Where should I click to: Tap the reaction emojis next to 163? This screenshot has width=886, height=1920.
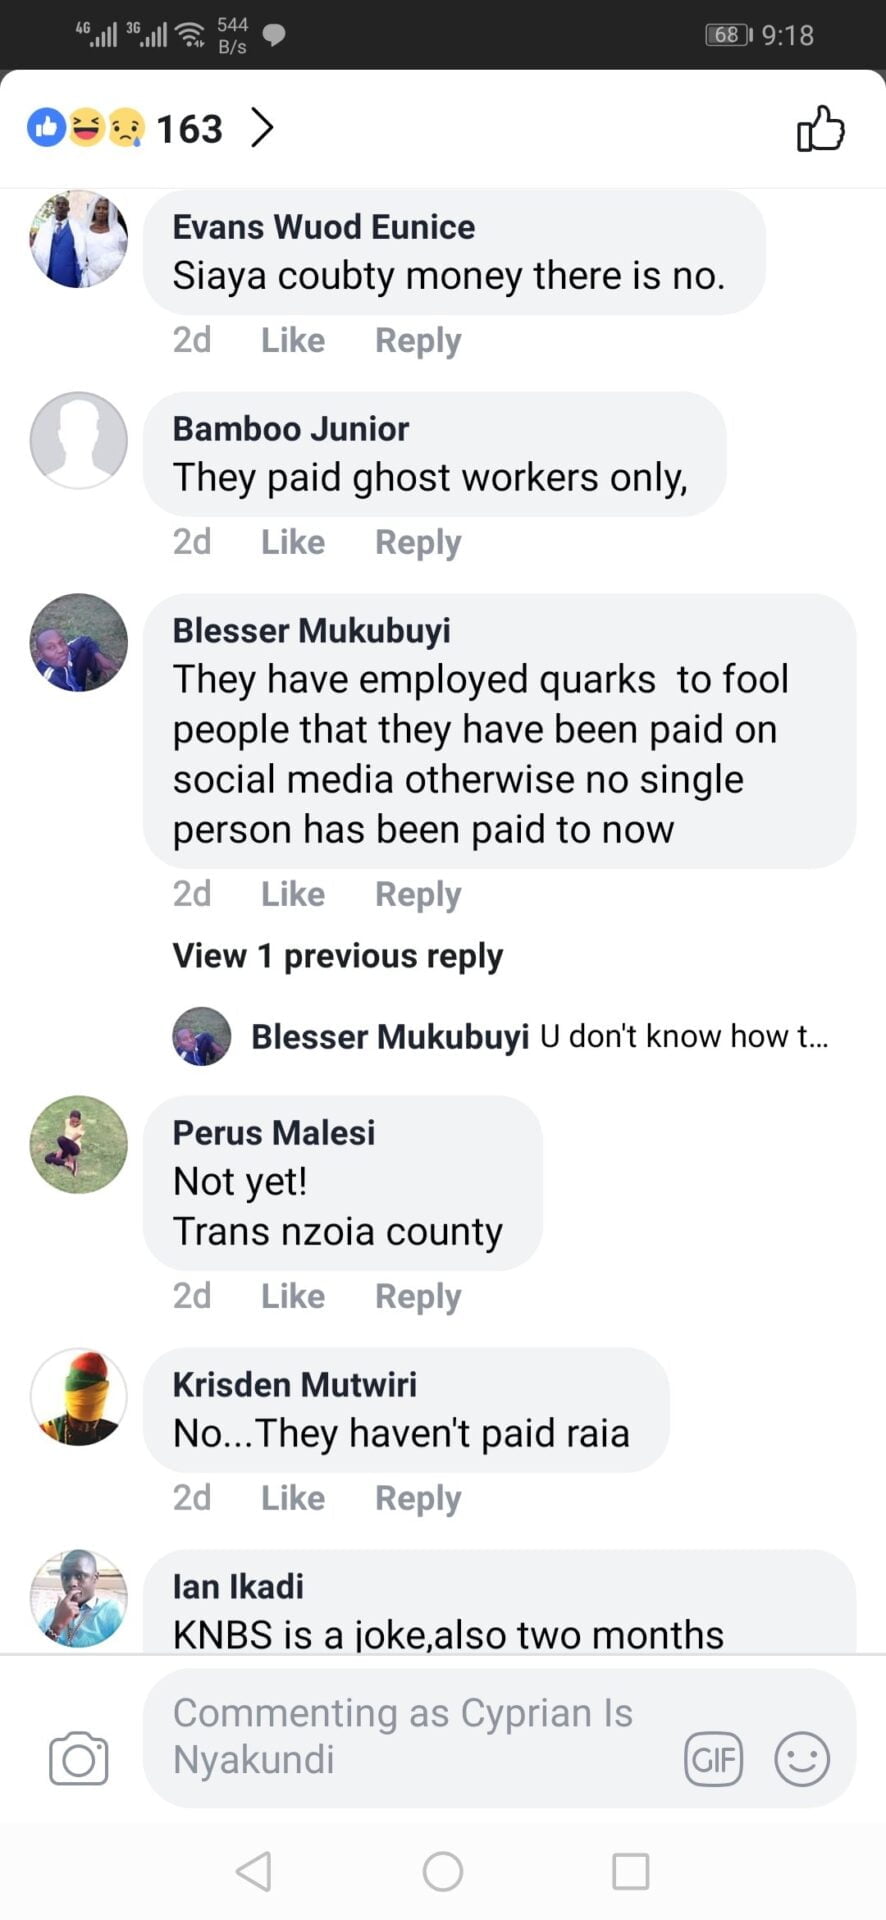(86, 128)
